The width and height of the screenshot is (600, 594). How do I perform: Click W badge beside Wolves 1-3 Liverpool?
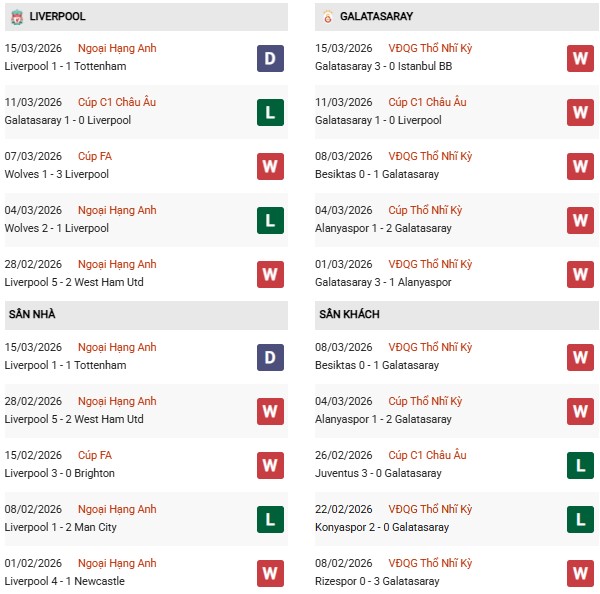[x=270, y=165]
